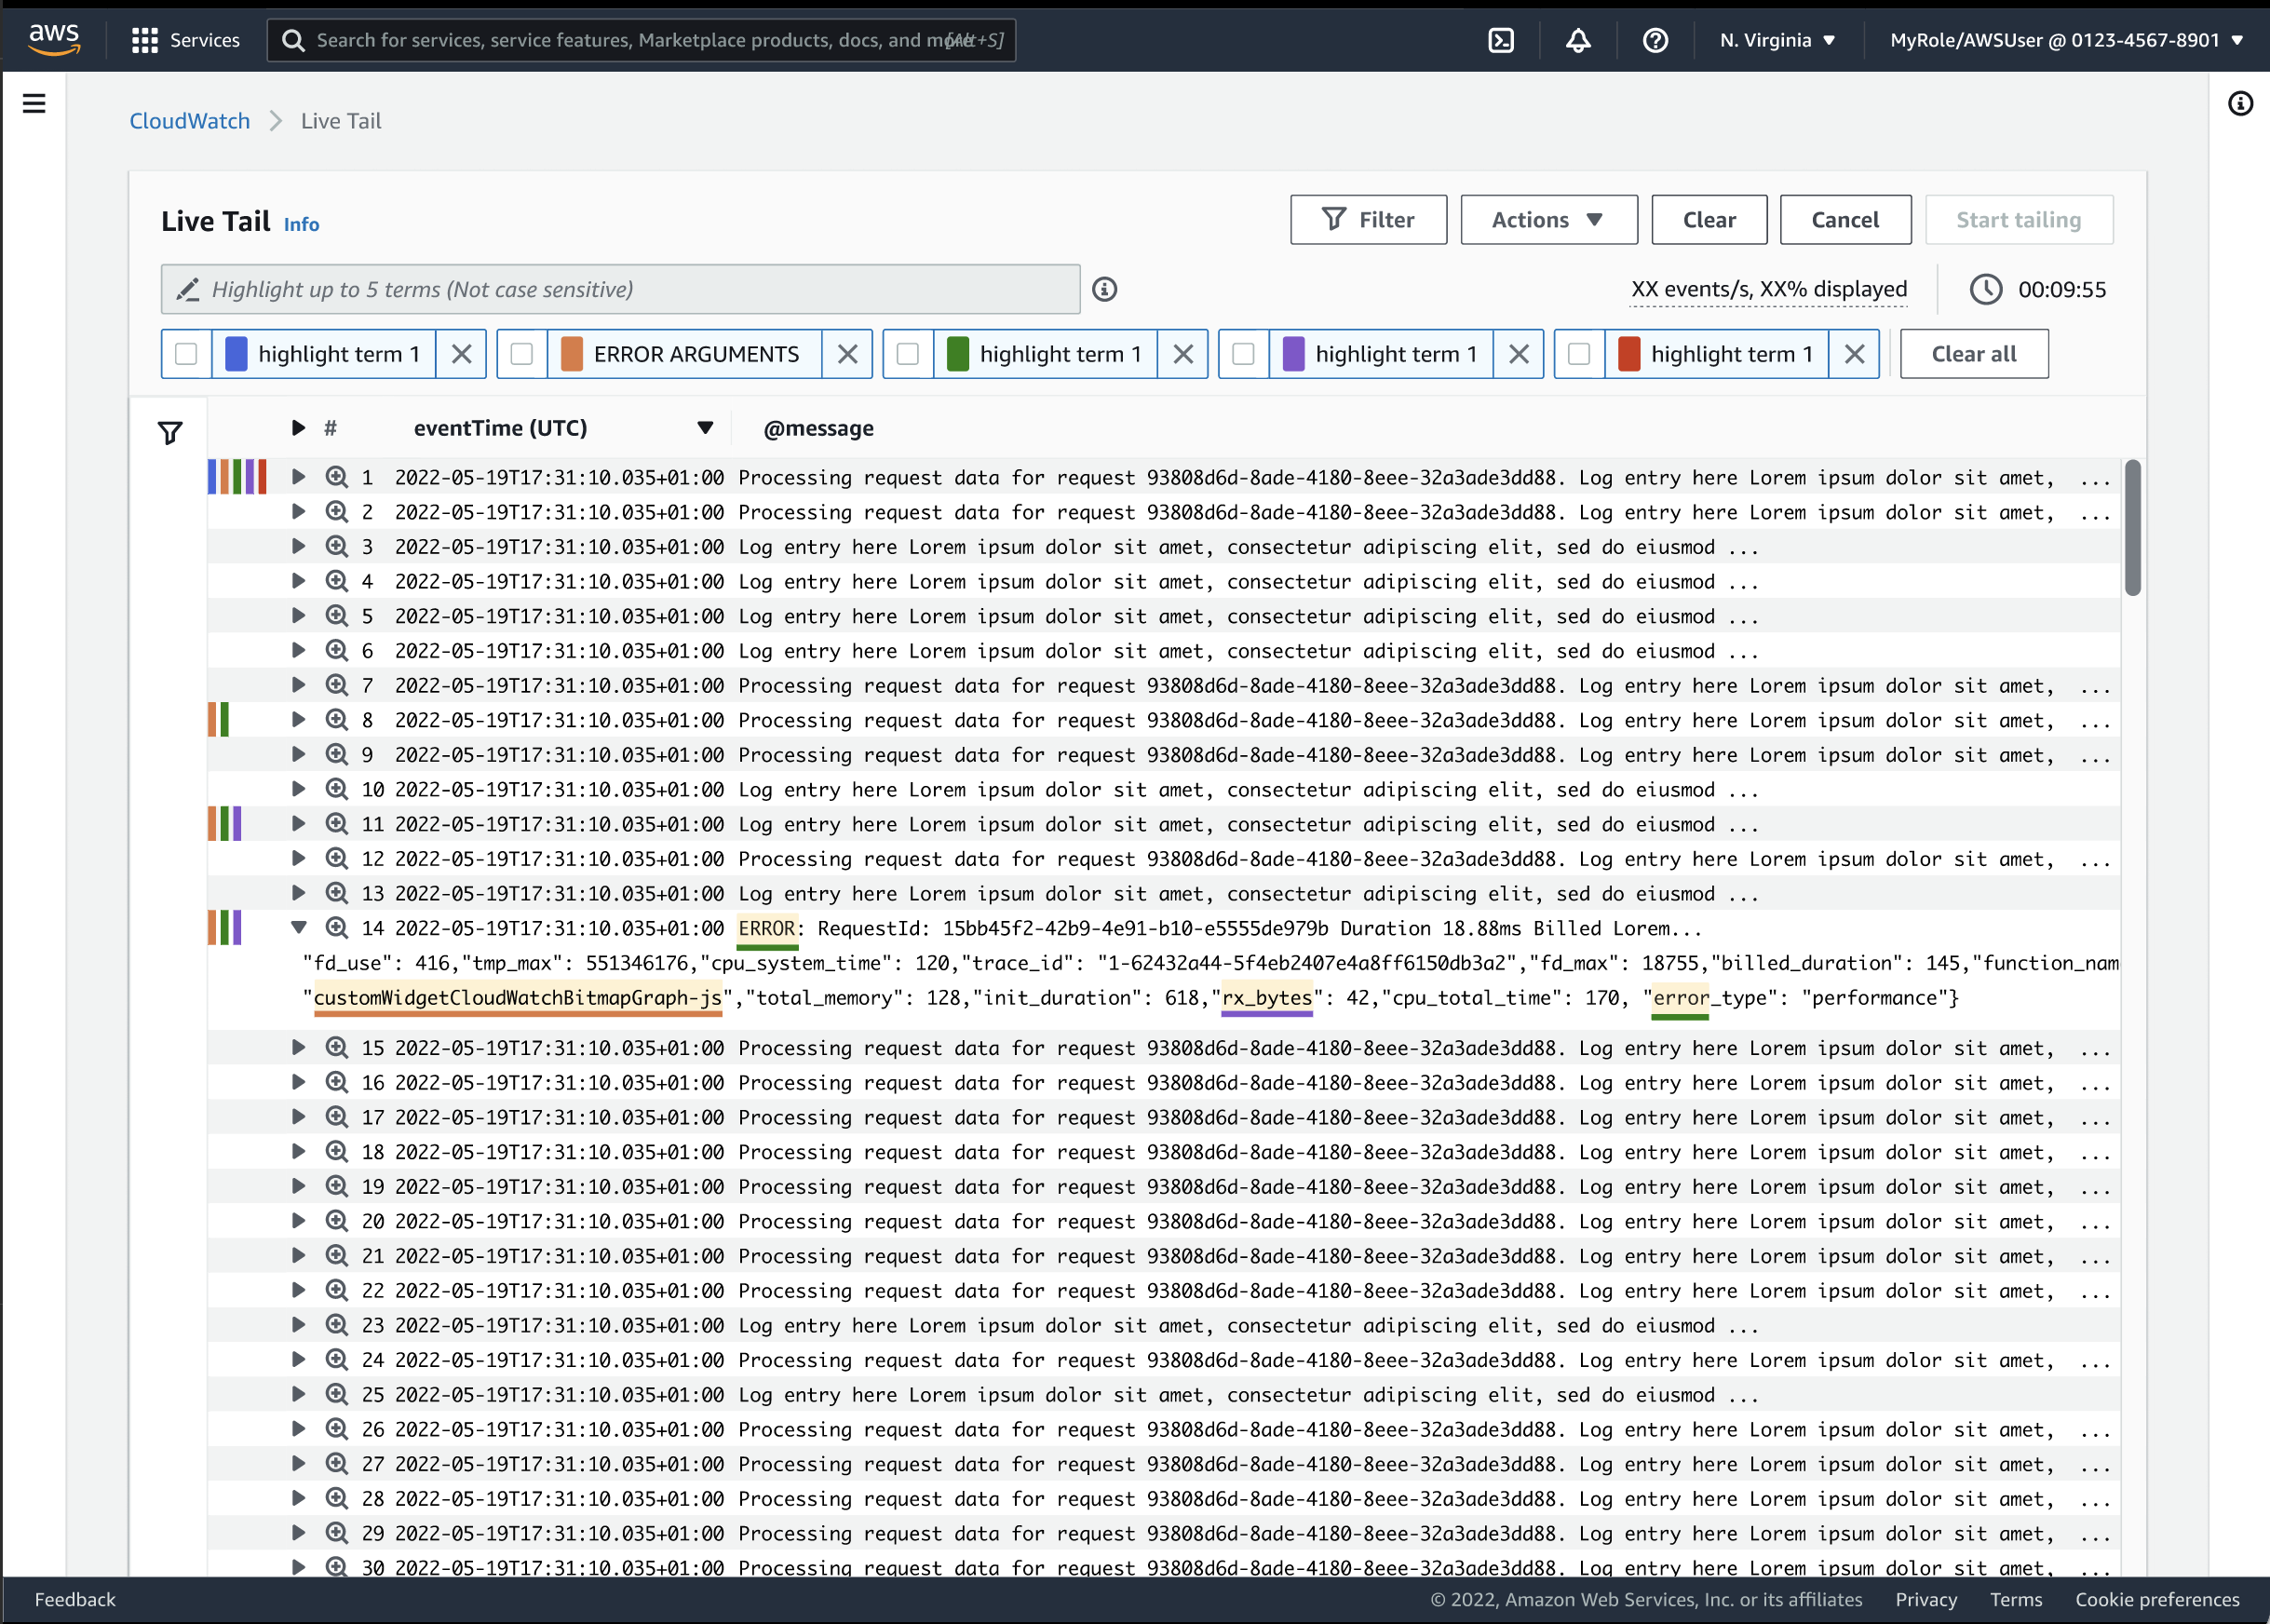Image resolution: width=2270 pixels, height=1624 pixels.
Task: Click magnifier zoom icon on log row 11
Action: 337,824
